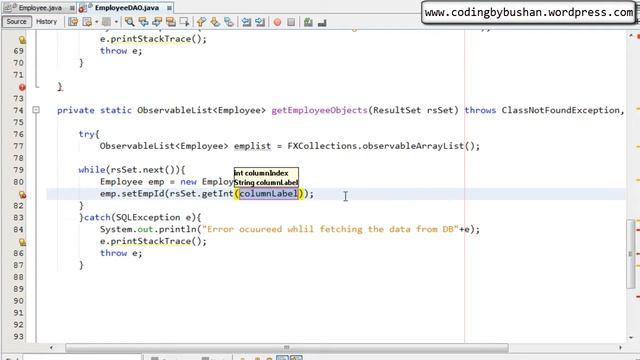Click 'rsSet.next()' in the while condition
Viewport: 640px width, 360px height.
(143, 170)
